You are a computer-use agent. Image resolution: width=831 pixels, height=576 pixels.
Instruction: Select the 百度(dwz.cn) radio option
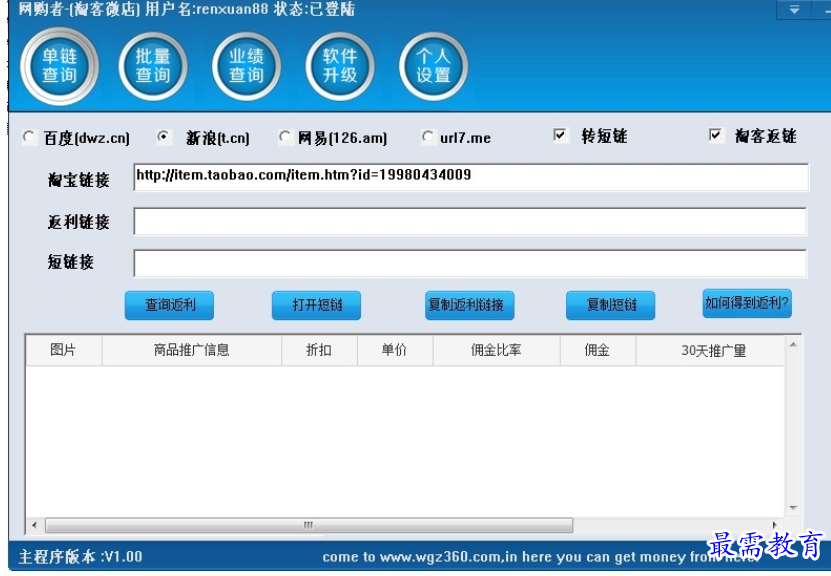coord(29,138)
